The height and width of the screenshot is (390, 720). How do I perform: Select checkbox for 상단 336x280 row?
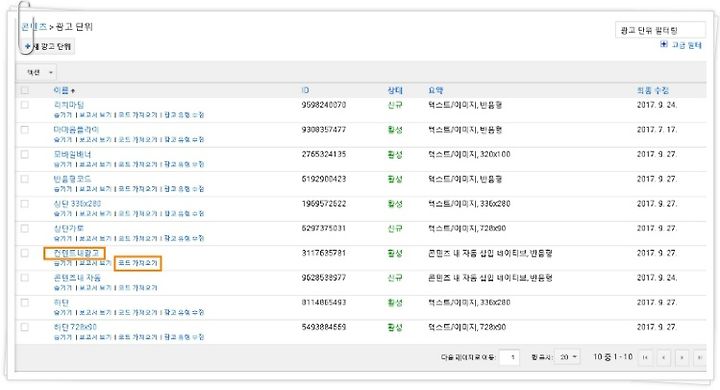click(25, 204)
